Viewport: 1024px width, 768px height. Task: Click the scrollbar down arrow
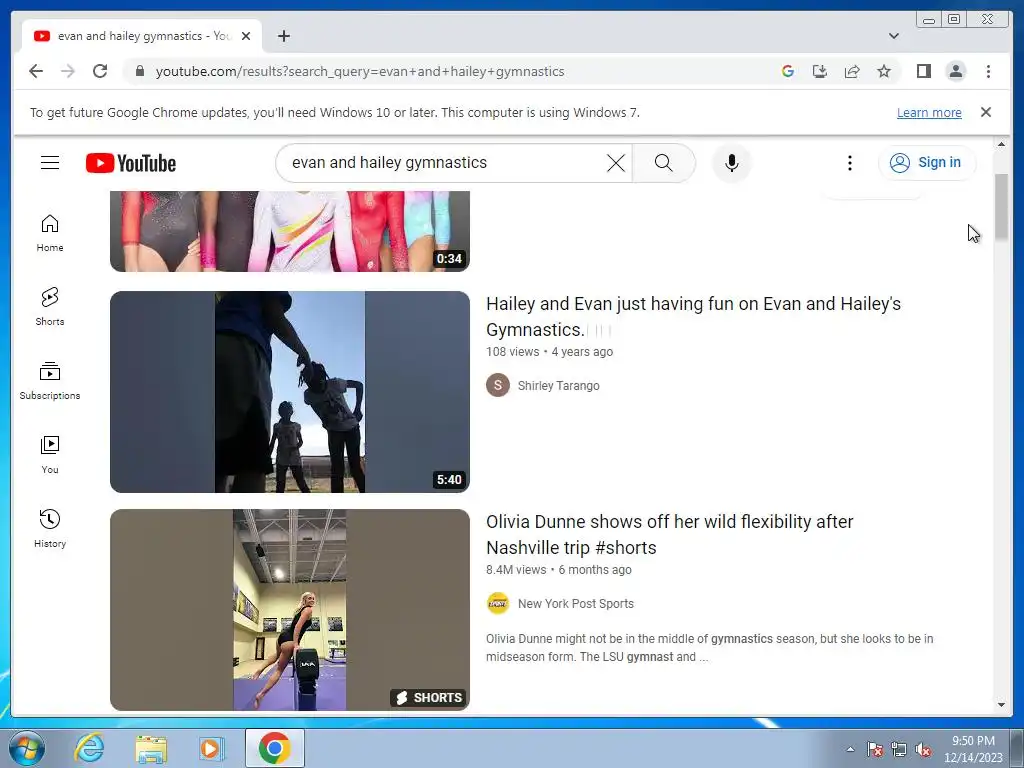pyautogui.click(x=1001, y=705)
